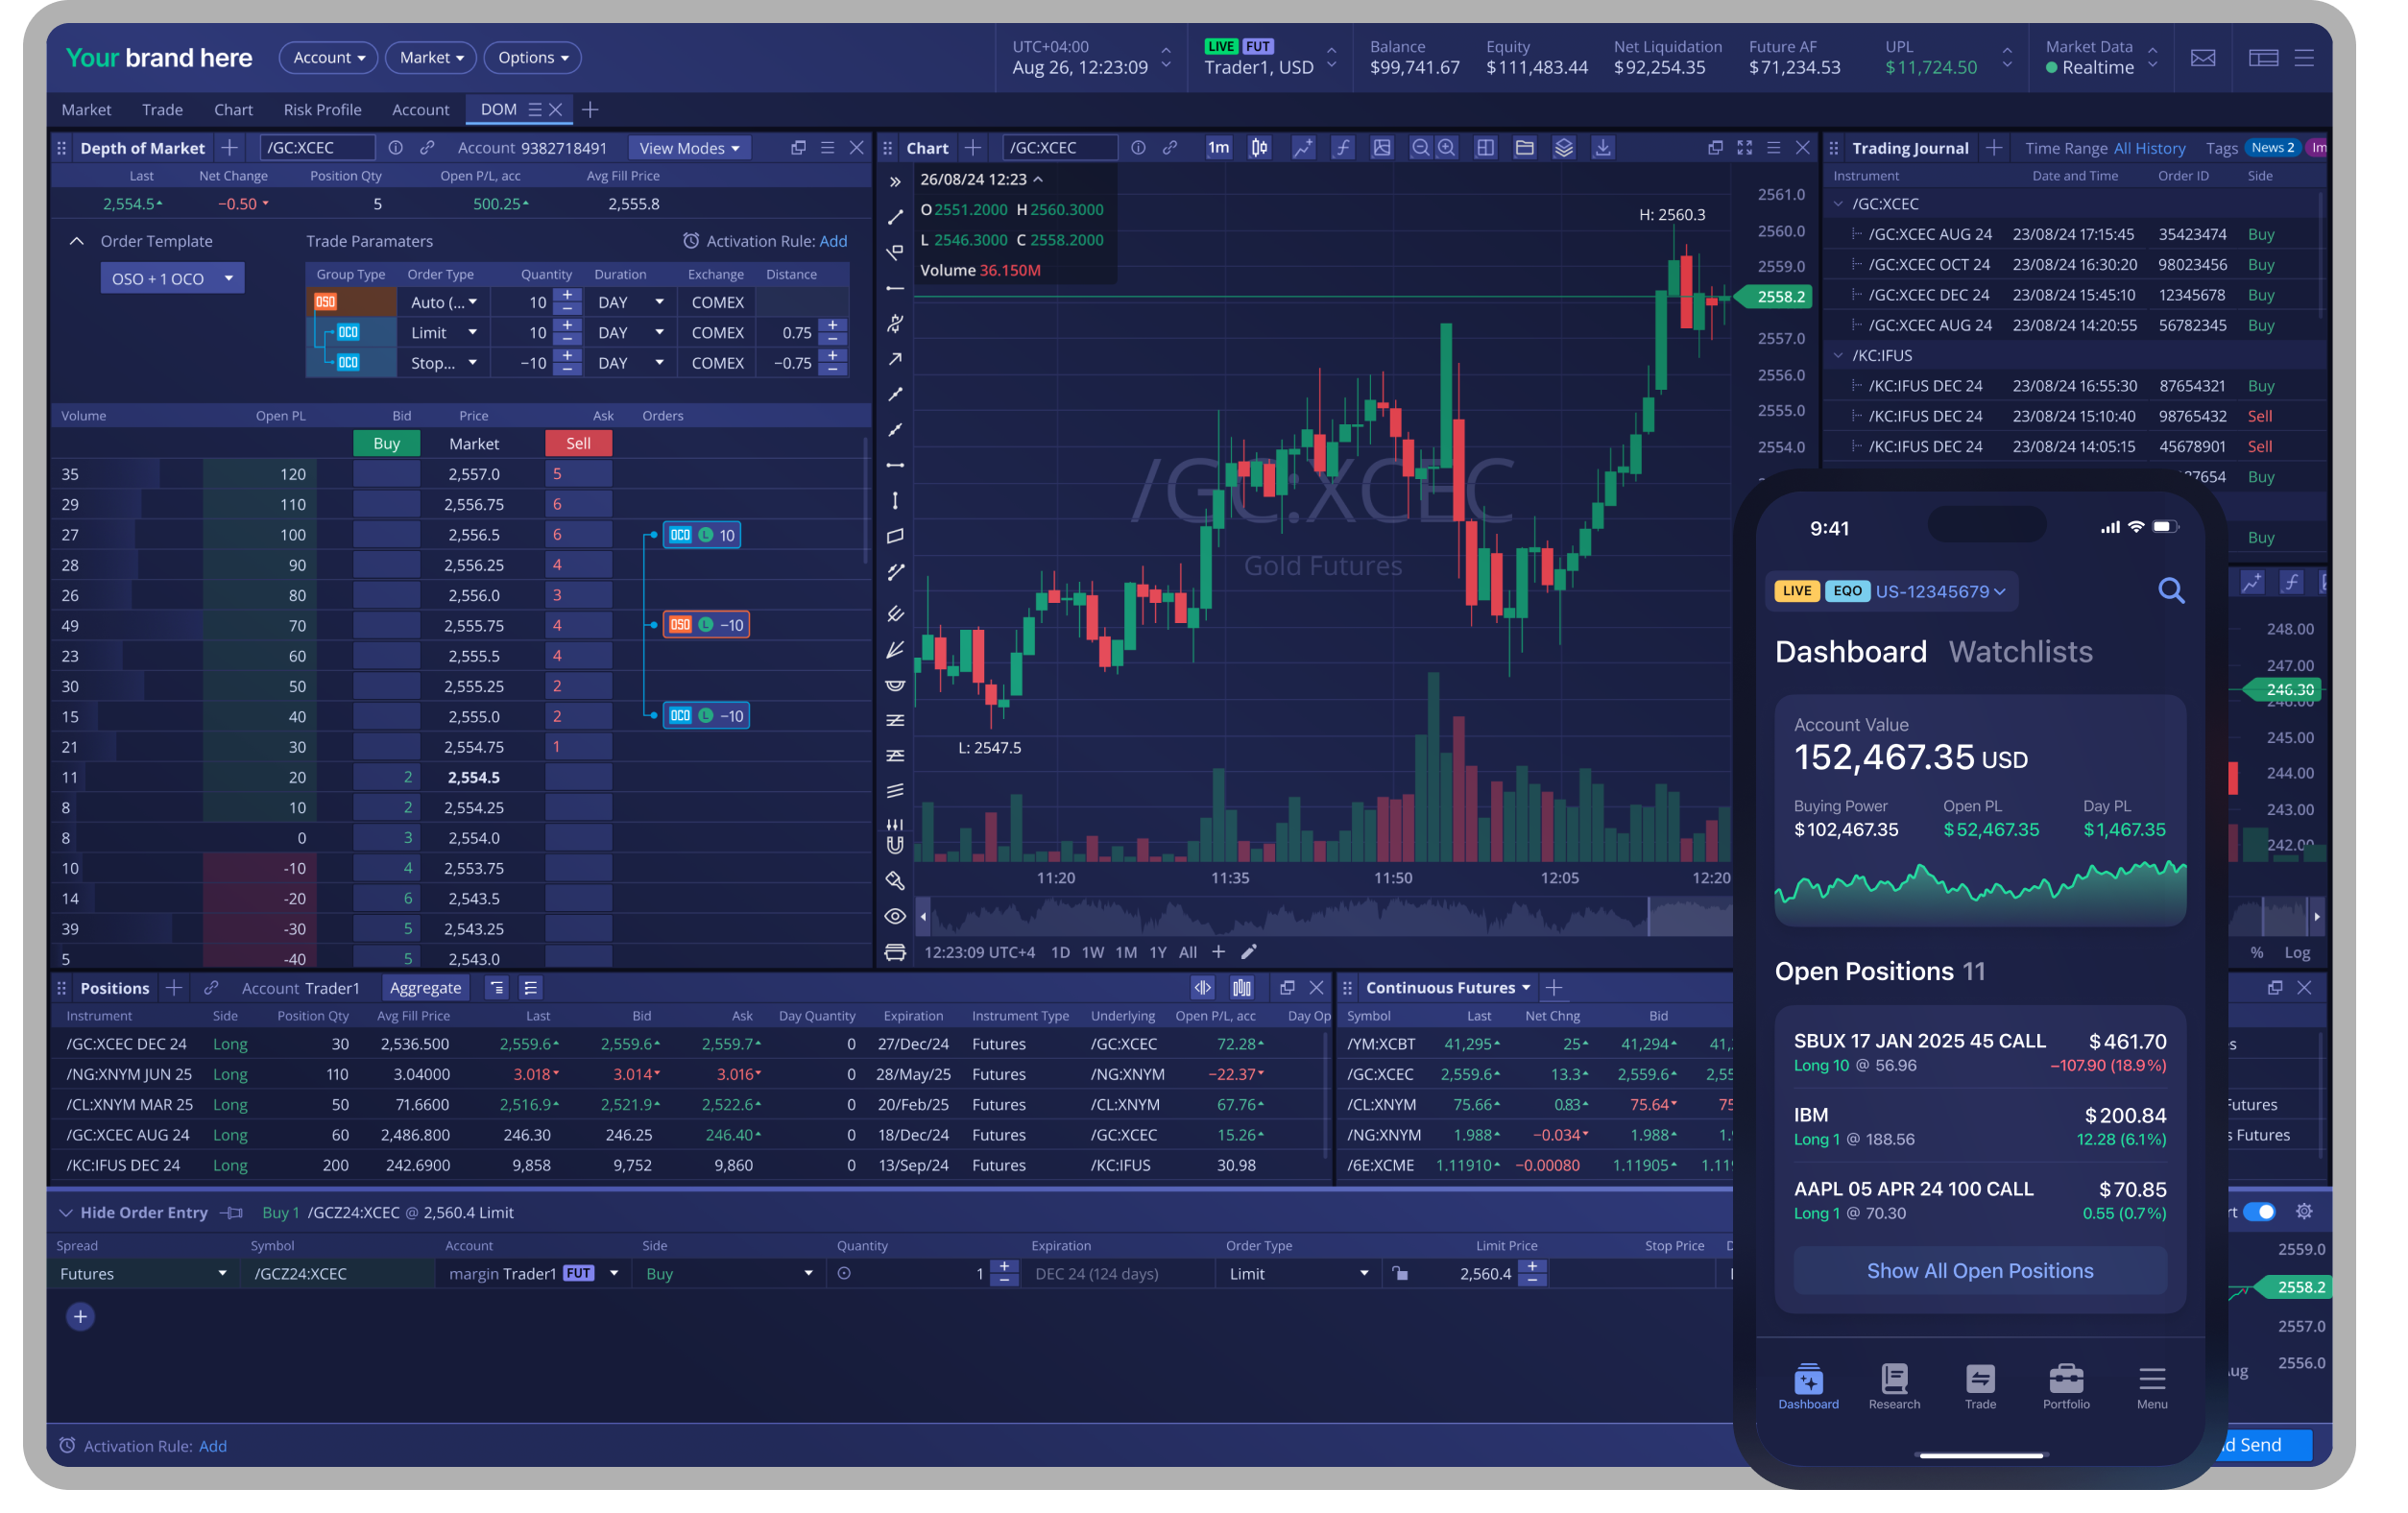This screenshot has height=1513, width=2408.
Task: Open the Watchlists tab on mobile
Action: (2020, 652)
